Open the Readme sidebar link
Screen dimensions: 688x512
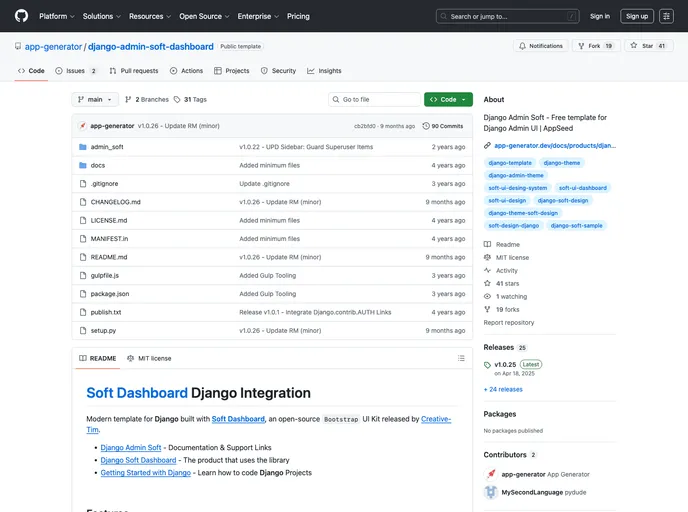tap(502, 245)
